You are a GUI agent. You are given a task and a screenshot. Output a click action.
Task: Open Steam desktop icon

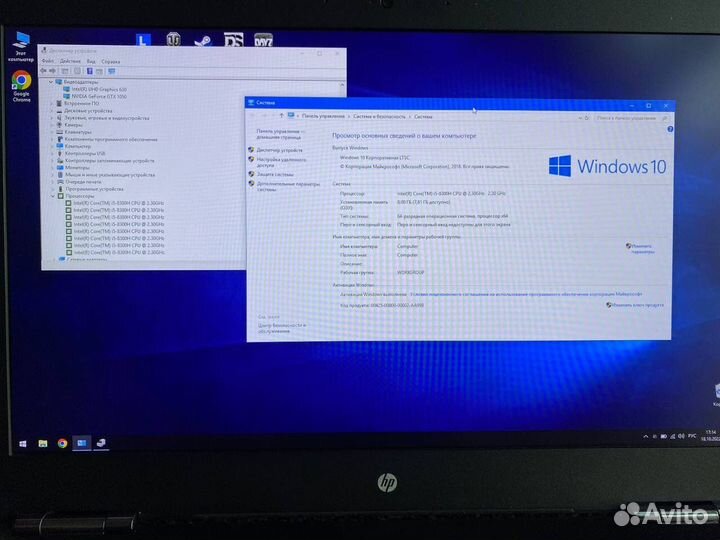click(x=202, y=40)
